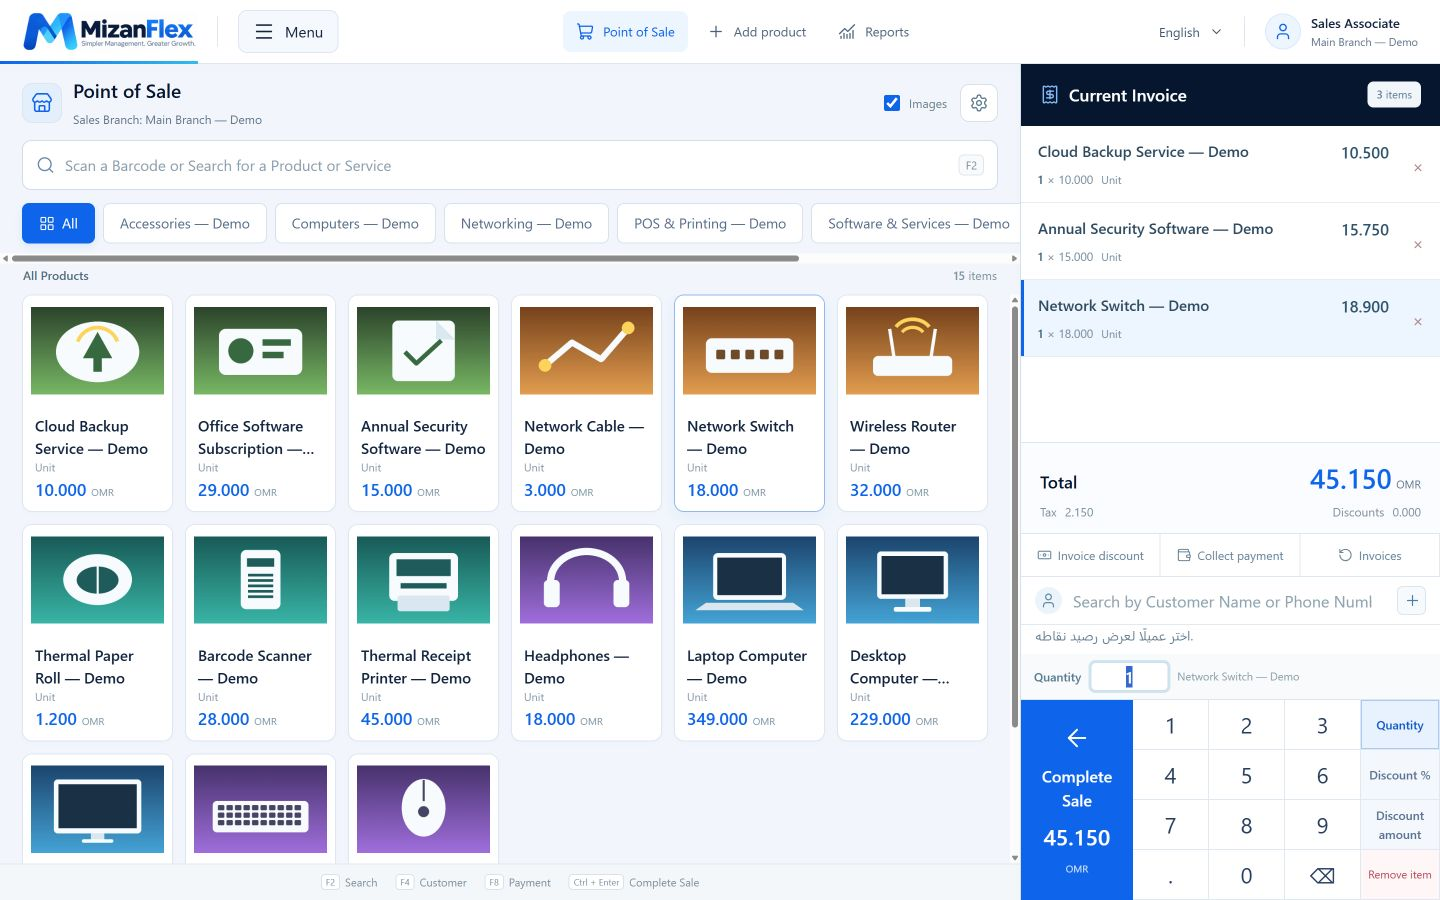This screenshot has width=1440, height=900.
Task: Click the Current Invoice header icon
Action: tap(1049, 95)
